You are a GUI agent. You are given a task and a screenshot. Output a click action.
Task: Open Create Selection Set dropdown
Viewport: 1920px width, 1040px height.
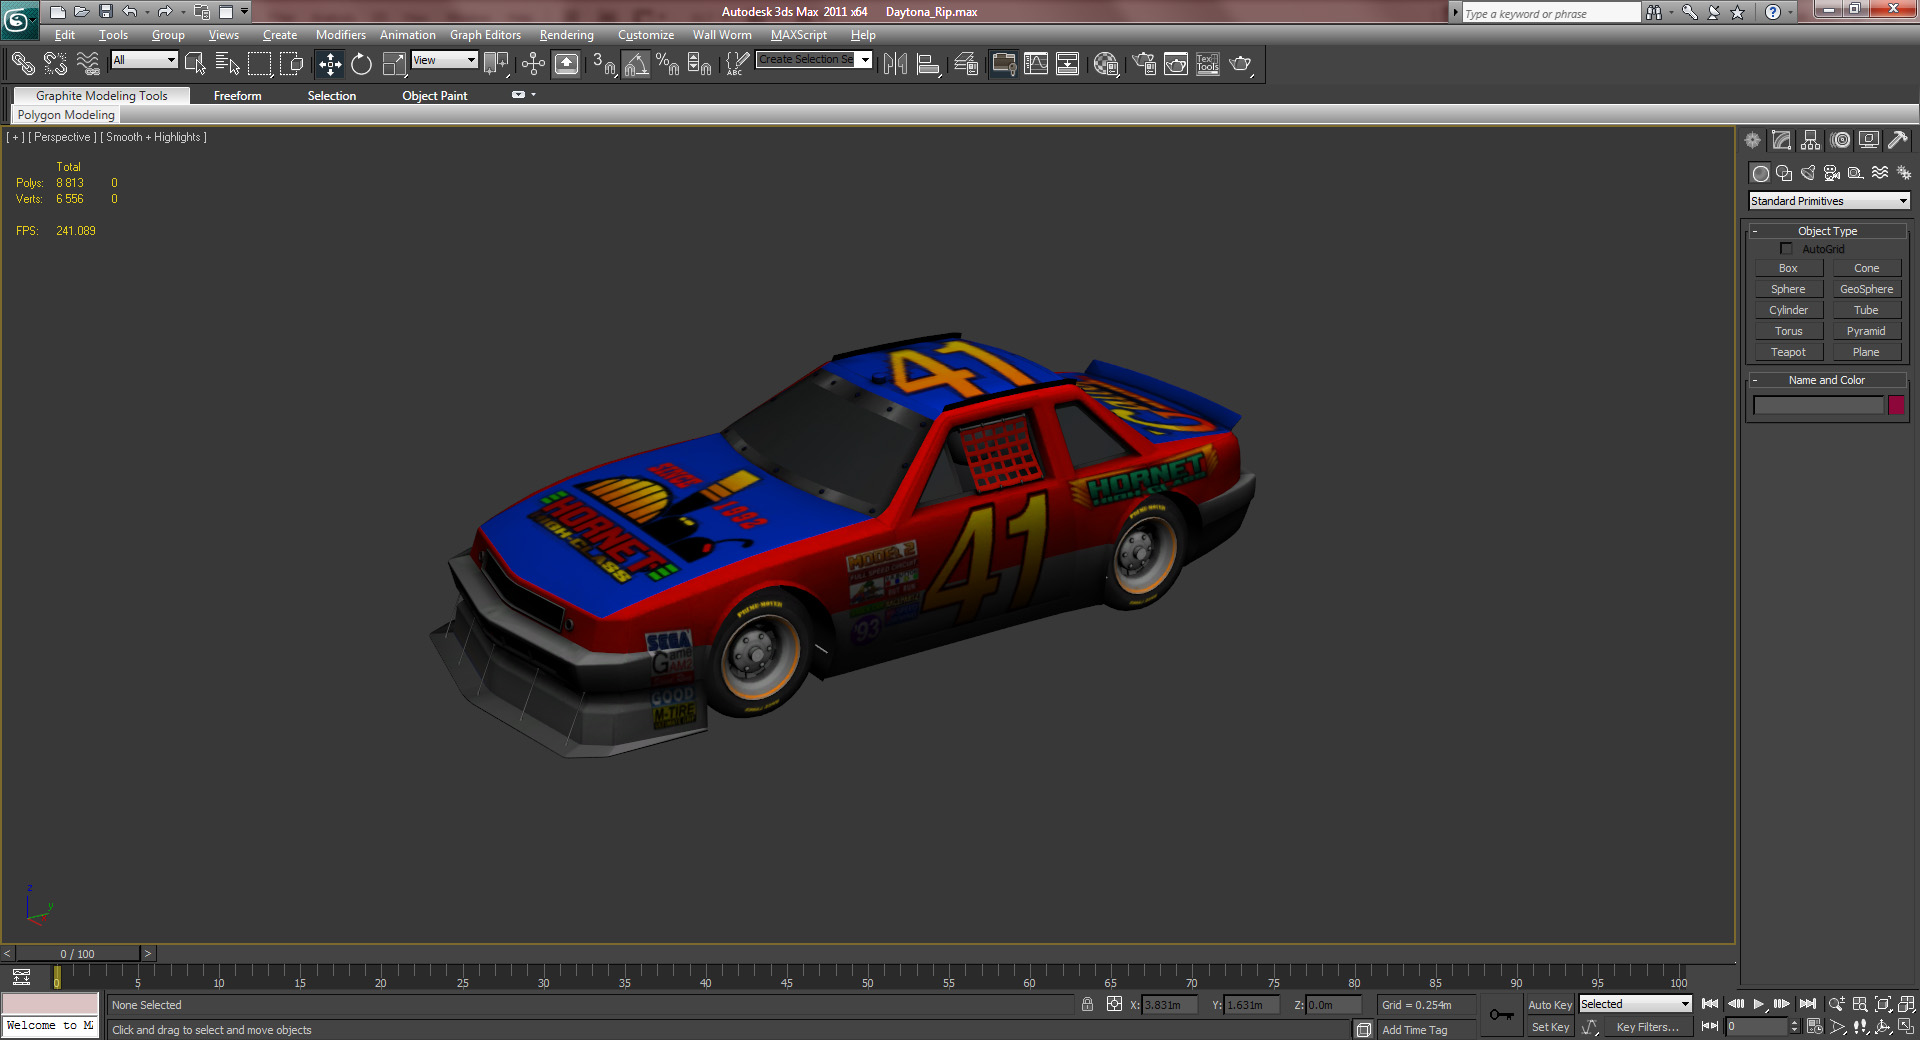813,60
